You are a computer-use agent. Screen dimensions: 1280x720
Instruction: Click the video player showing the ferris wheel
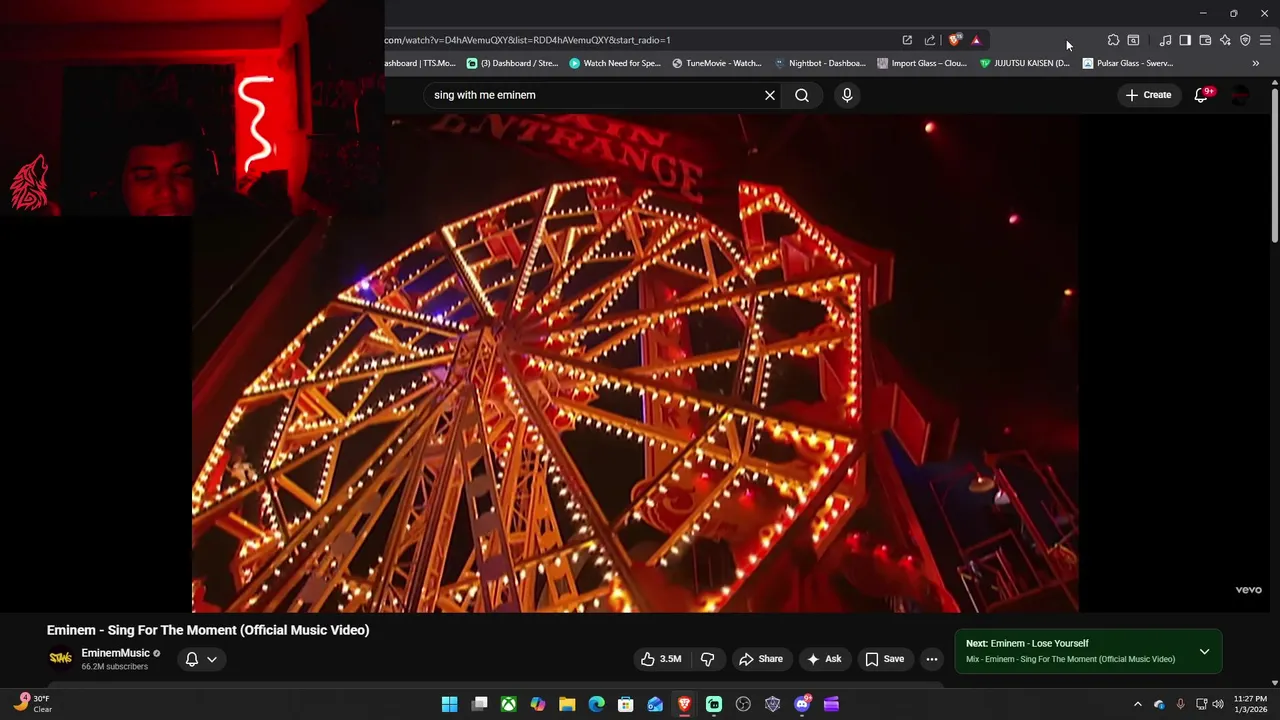tap(635, 362)
